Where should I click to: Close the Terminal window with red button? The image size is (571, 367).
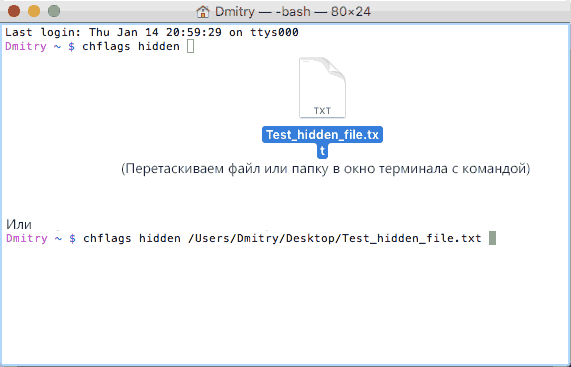(14, 11)
